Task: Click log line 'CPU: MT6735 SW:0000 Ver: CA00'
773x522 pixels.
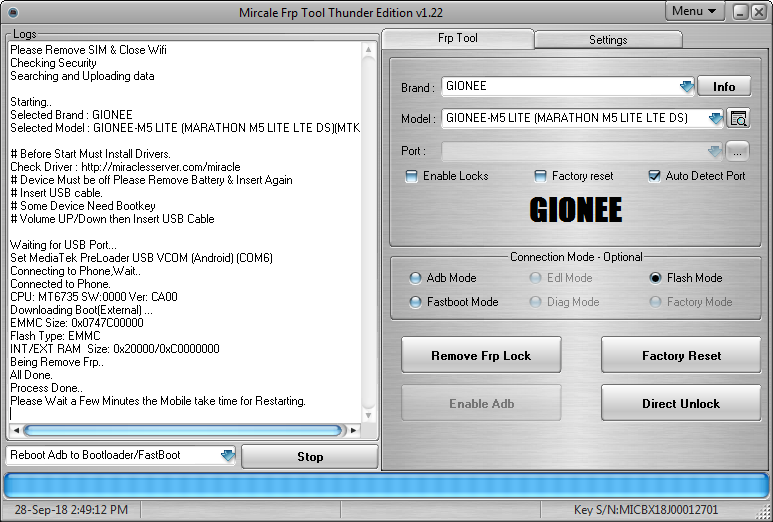Action: click(x=94, y=297)
